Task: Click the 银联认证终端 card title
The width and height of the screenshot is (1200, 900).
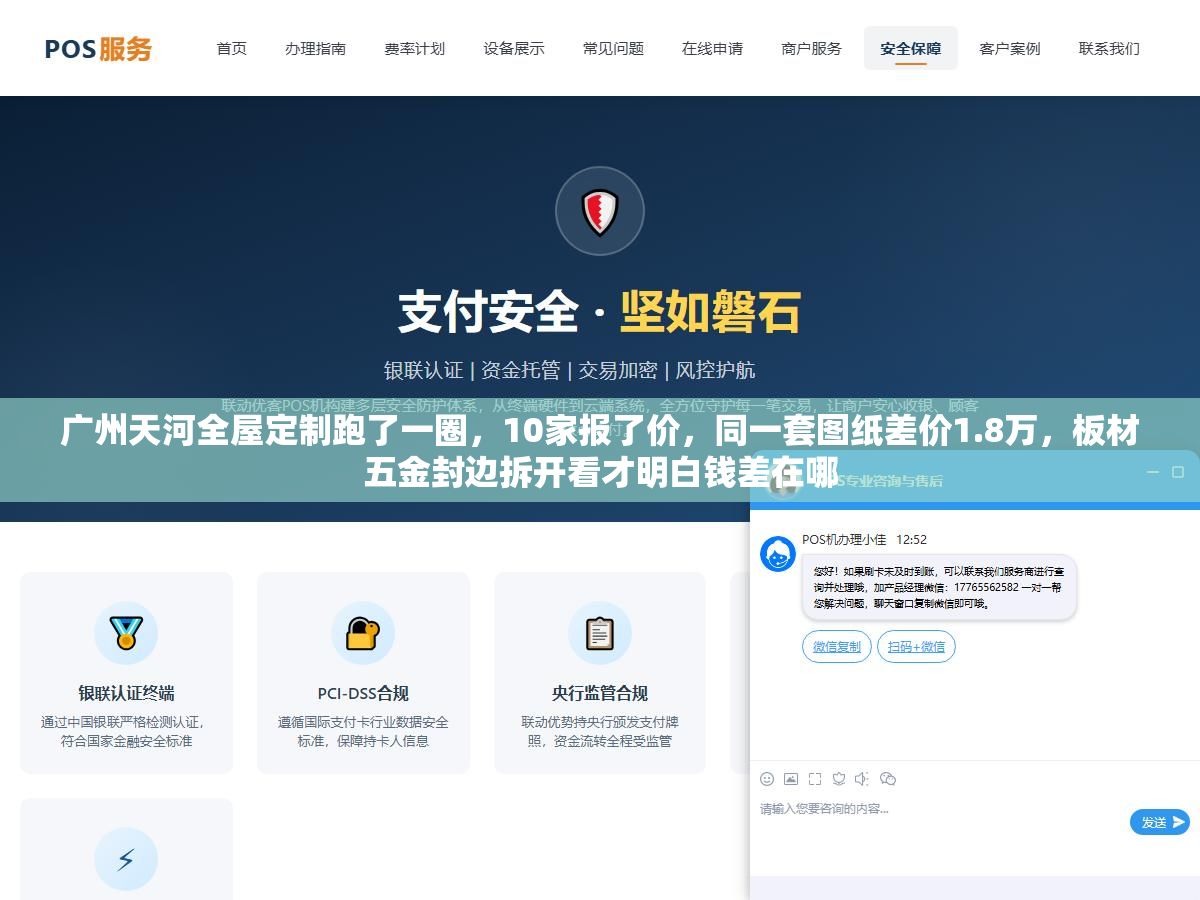Action: [x=126, y=693]
